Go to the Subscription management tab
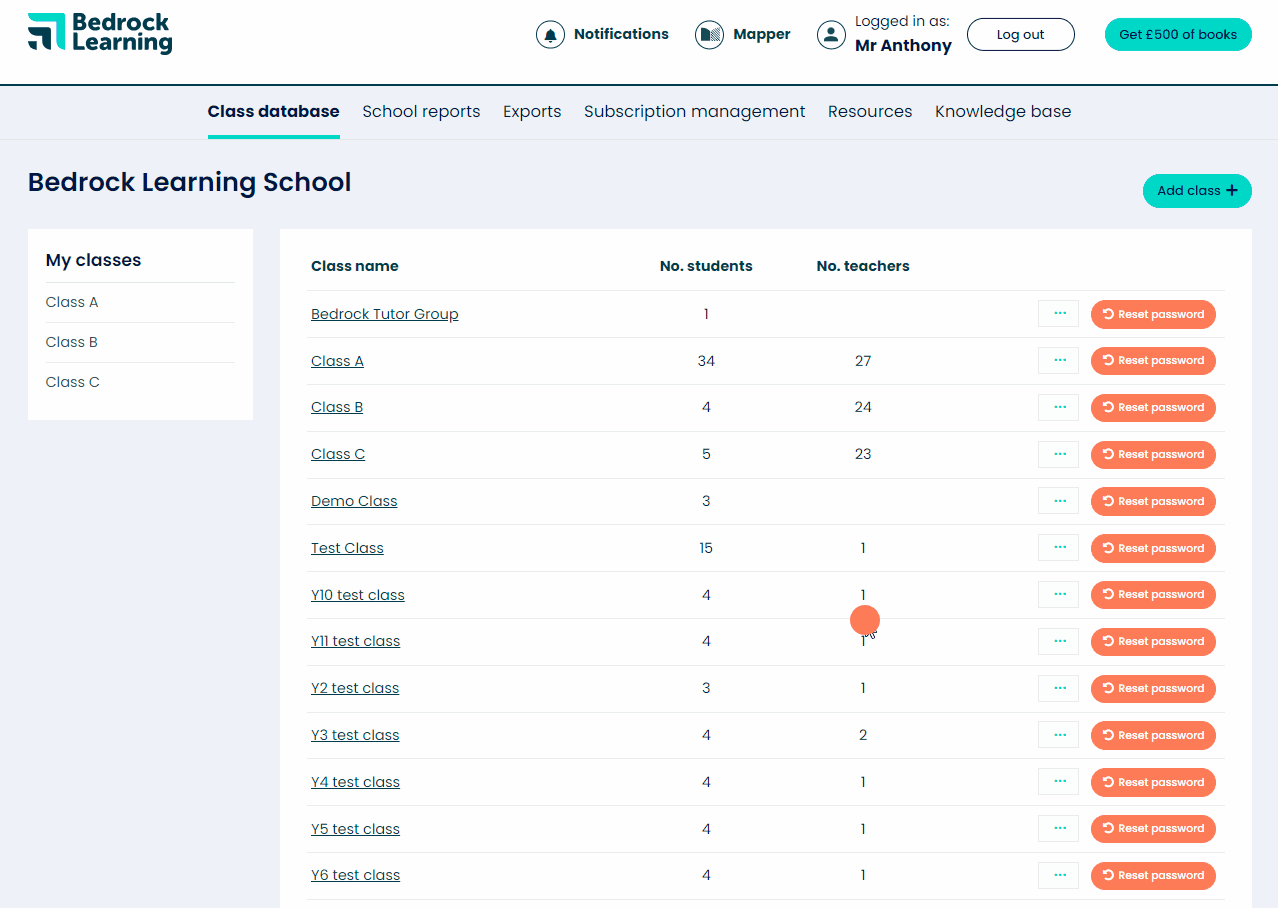Image resolution: width=1278 pixels, height=908 pixels. [x=694, y=112]
